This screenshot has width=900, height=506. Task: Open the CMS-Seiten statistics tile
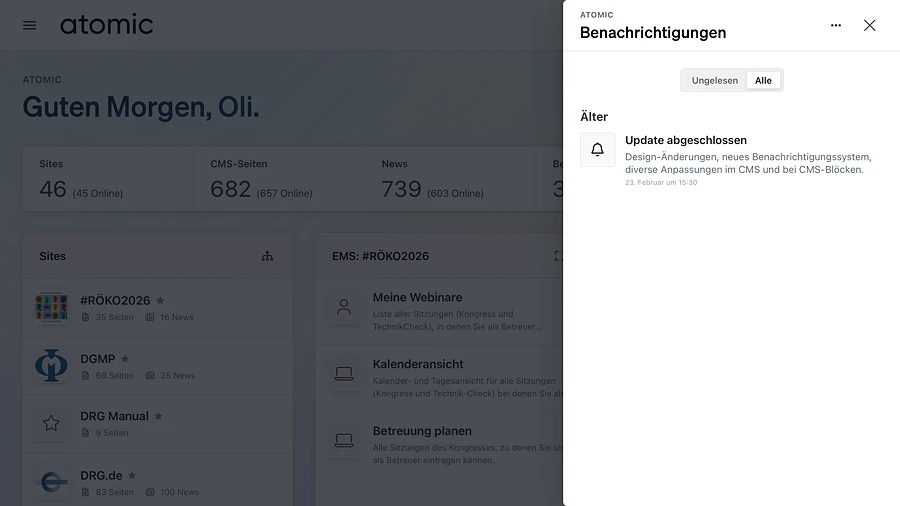pyautogui.click(x=279, y=178)
